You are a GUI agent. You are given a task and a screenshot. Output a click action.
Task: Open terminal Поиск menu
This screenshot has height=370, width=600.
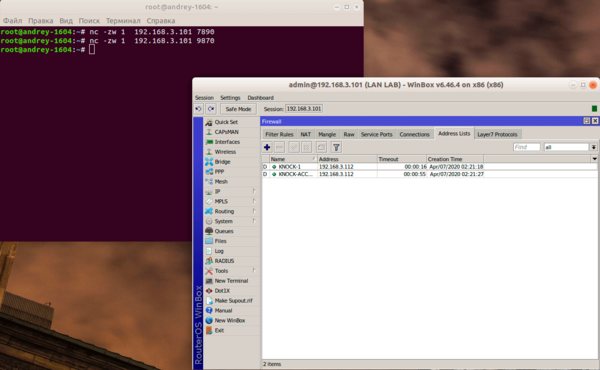[89, 21]
